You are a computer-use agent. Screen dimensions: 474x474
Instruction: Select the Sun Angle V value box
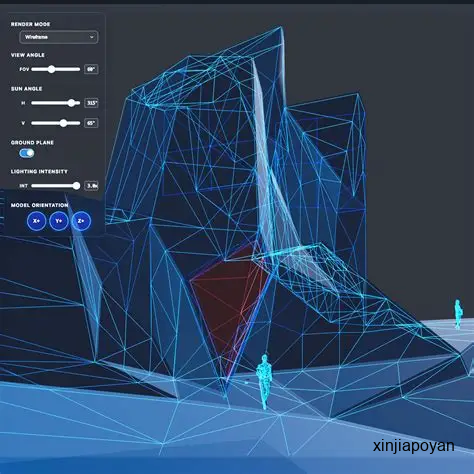click(x=91, y=123)
